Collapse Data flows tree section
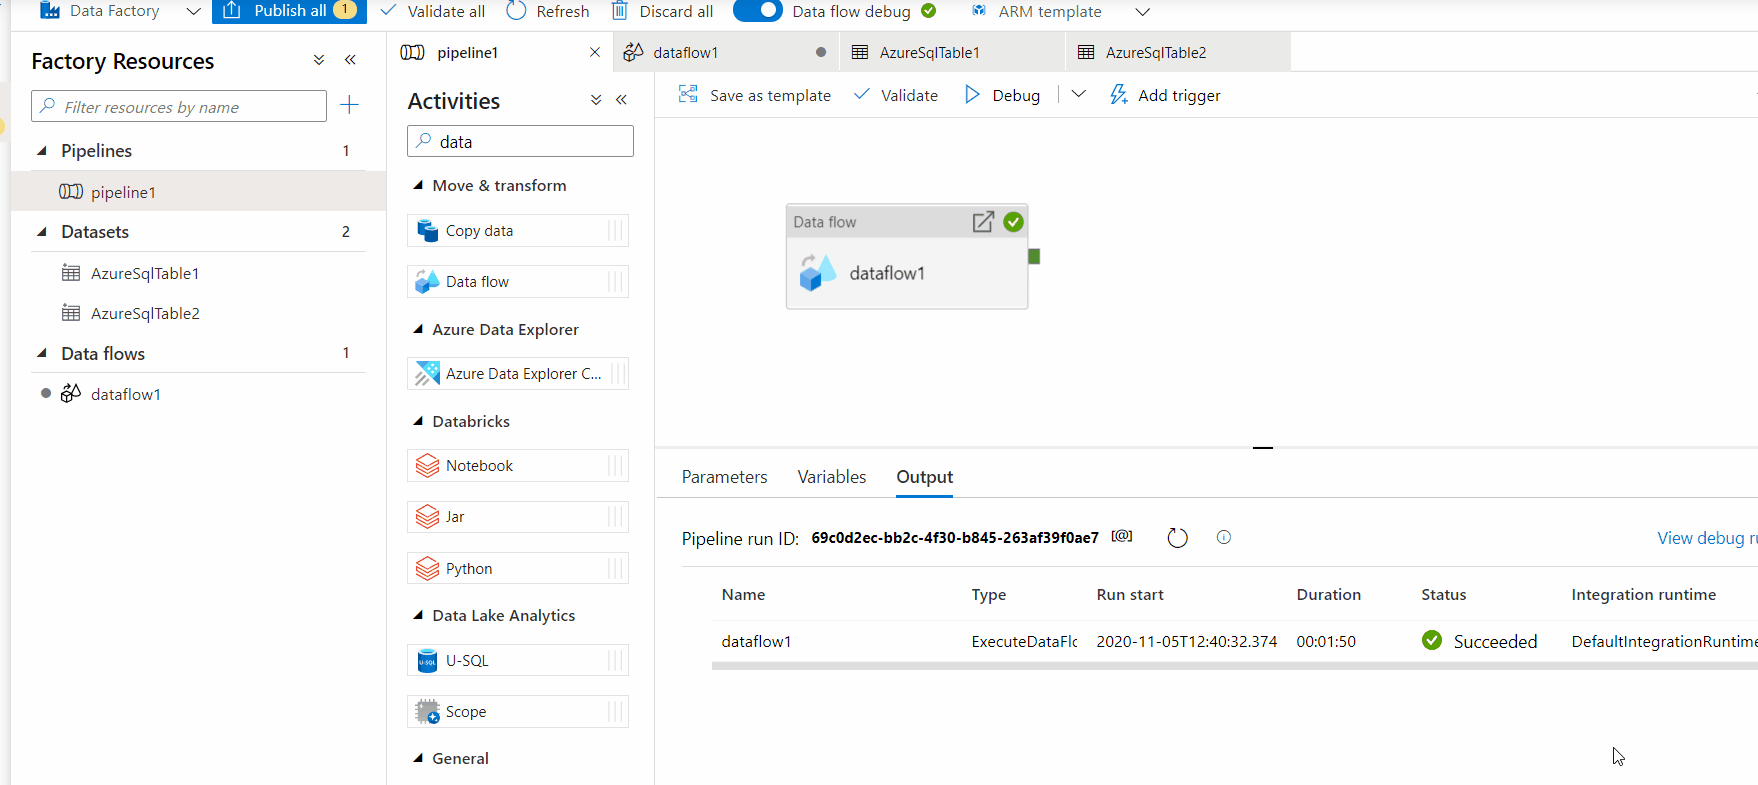This screenshot has height=785, width=1758. 42,353
